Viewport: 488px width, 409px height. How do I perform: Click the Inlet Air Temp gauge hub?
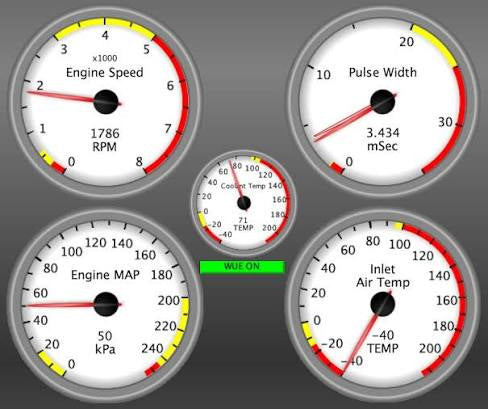click(x=383, y=304)
